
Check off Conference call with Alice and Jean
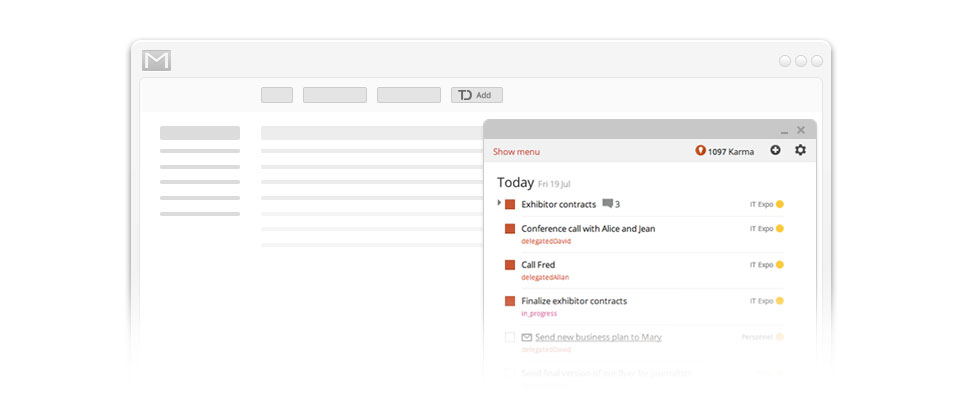coord(510,229)
